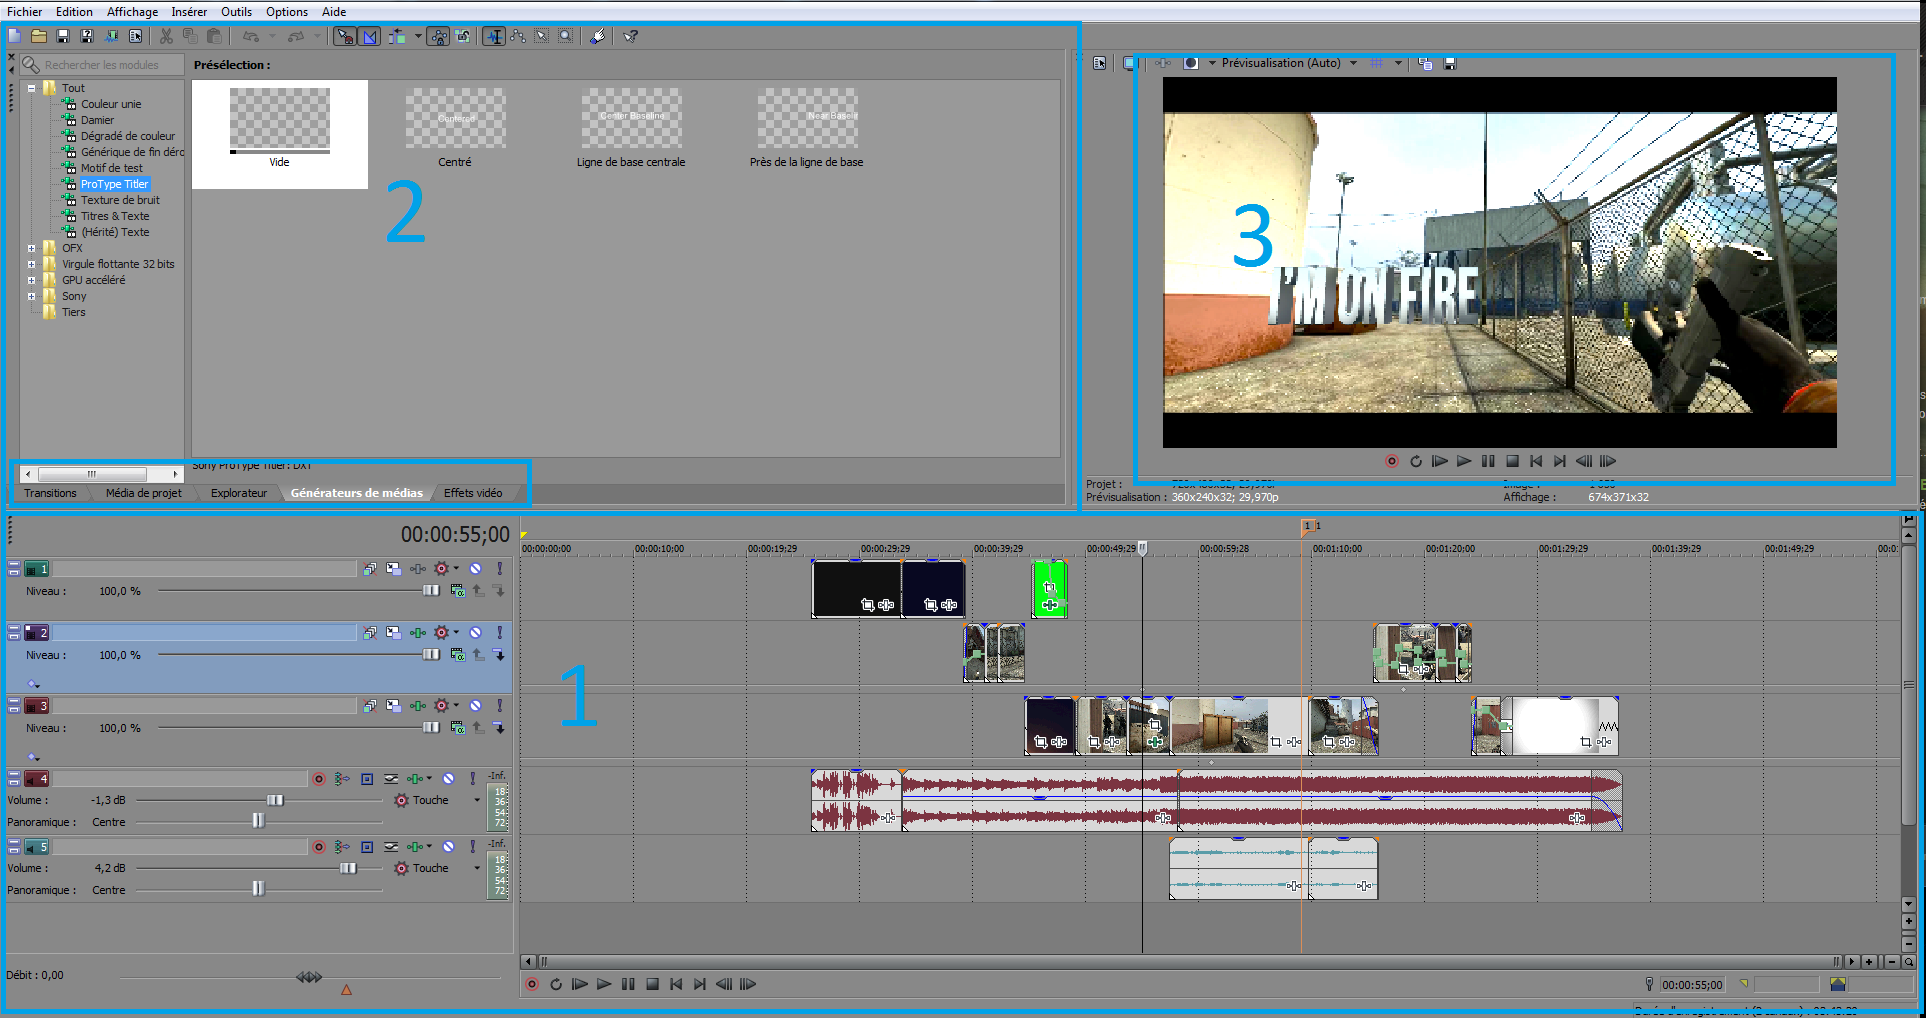Viewport: 1926px width, 1018px height.
Task: Cut selected events using the scissors icon
Action: (x=165, y=36)
